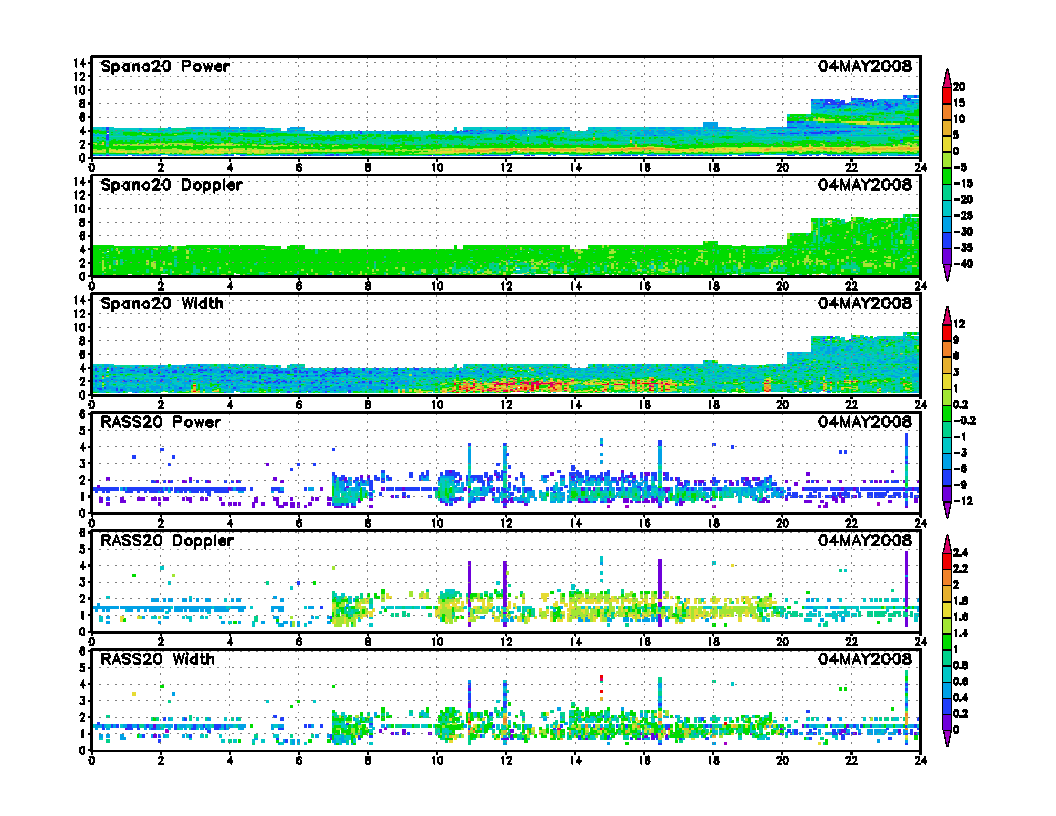This screenshot has width=1056, height=816.
Task: Click the "Spano20 Doppler" panel title
Action: click(171, 185)
